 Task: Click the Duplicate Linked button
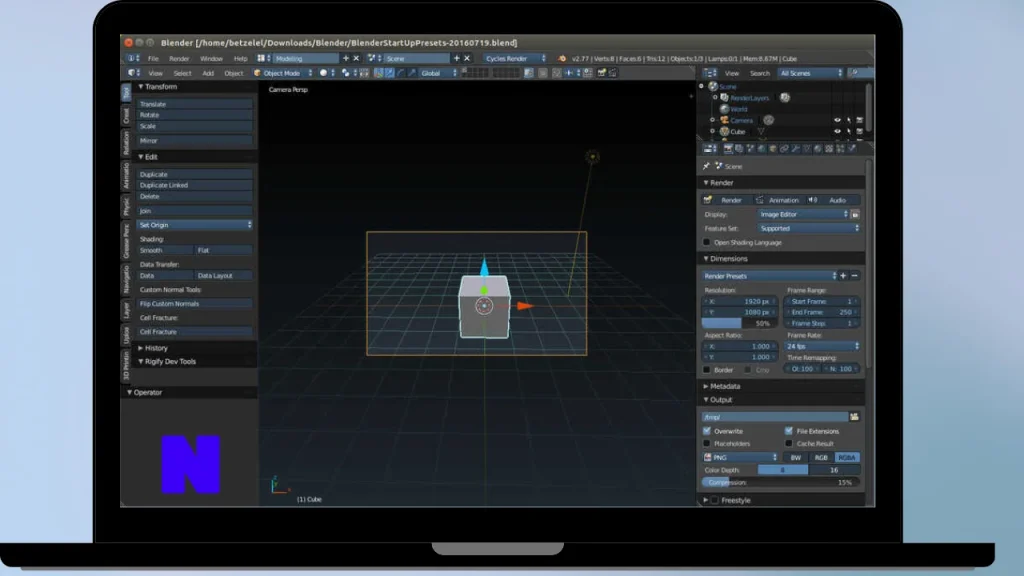tap(194, 185)
